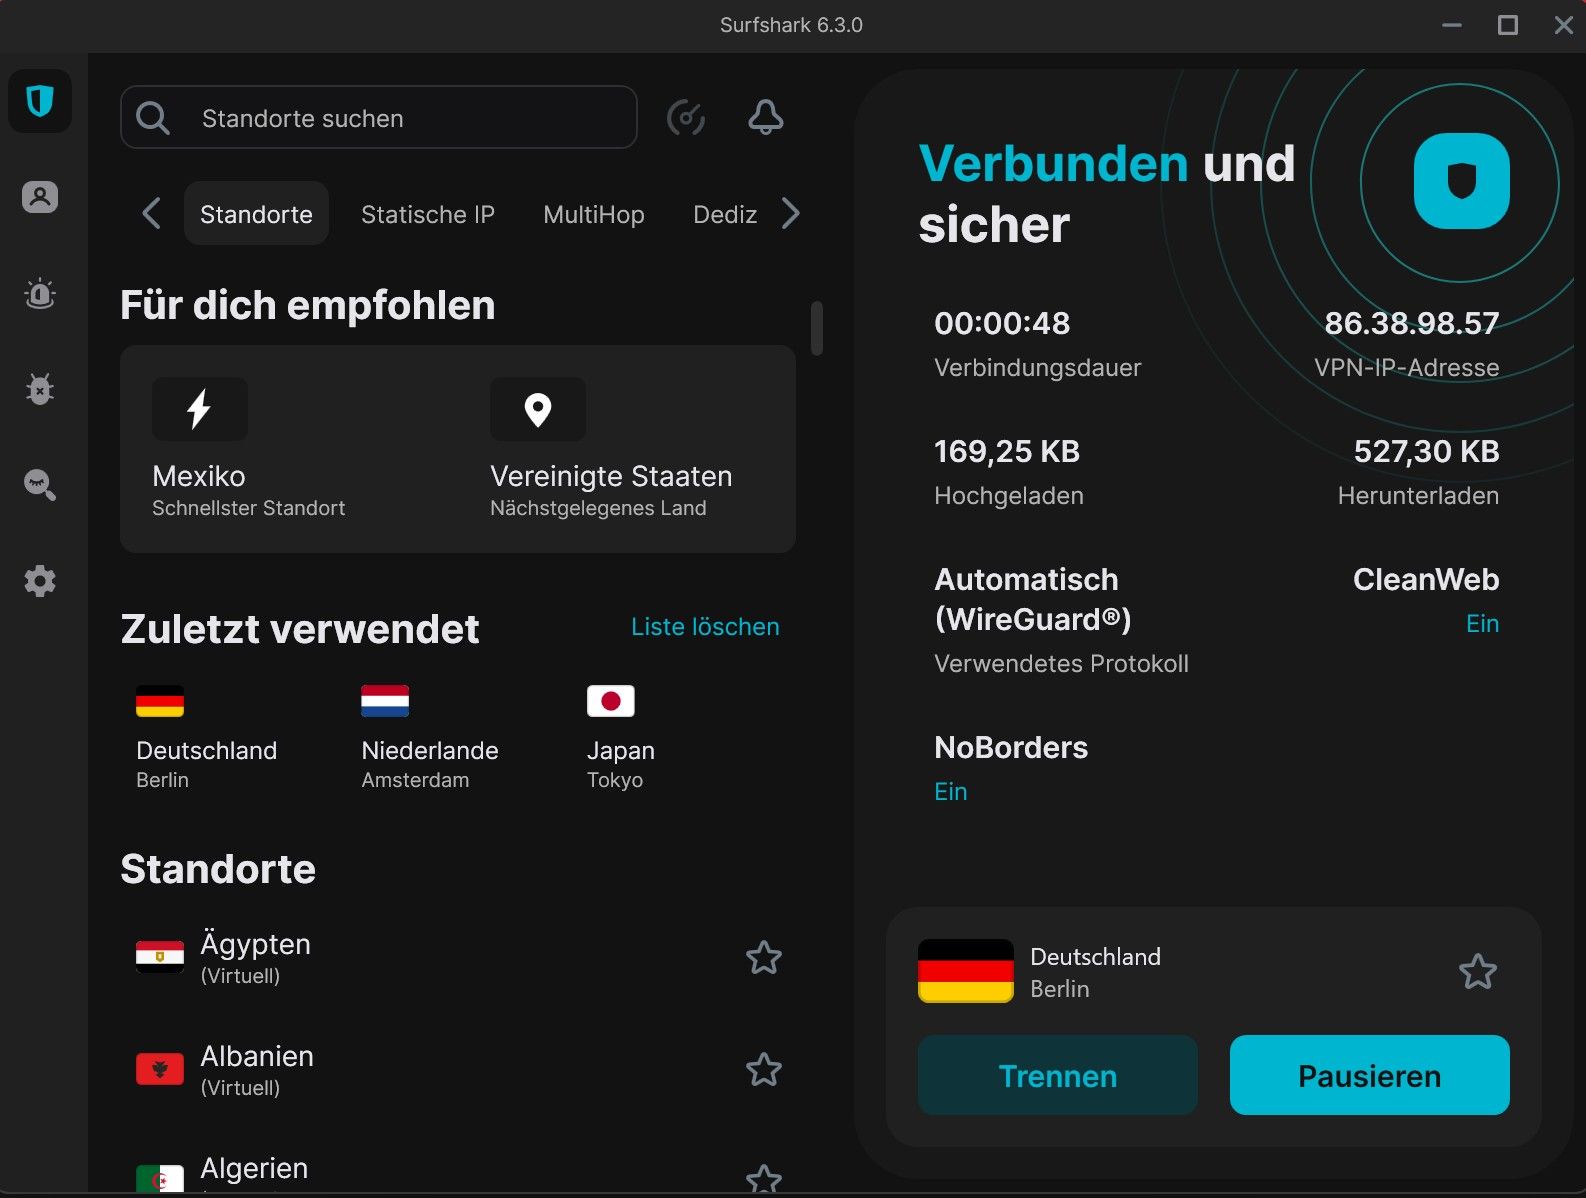Favorite connected Deutschland Berlin star

(1478, 972)
